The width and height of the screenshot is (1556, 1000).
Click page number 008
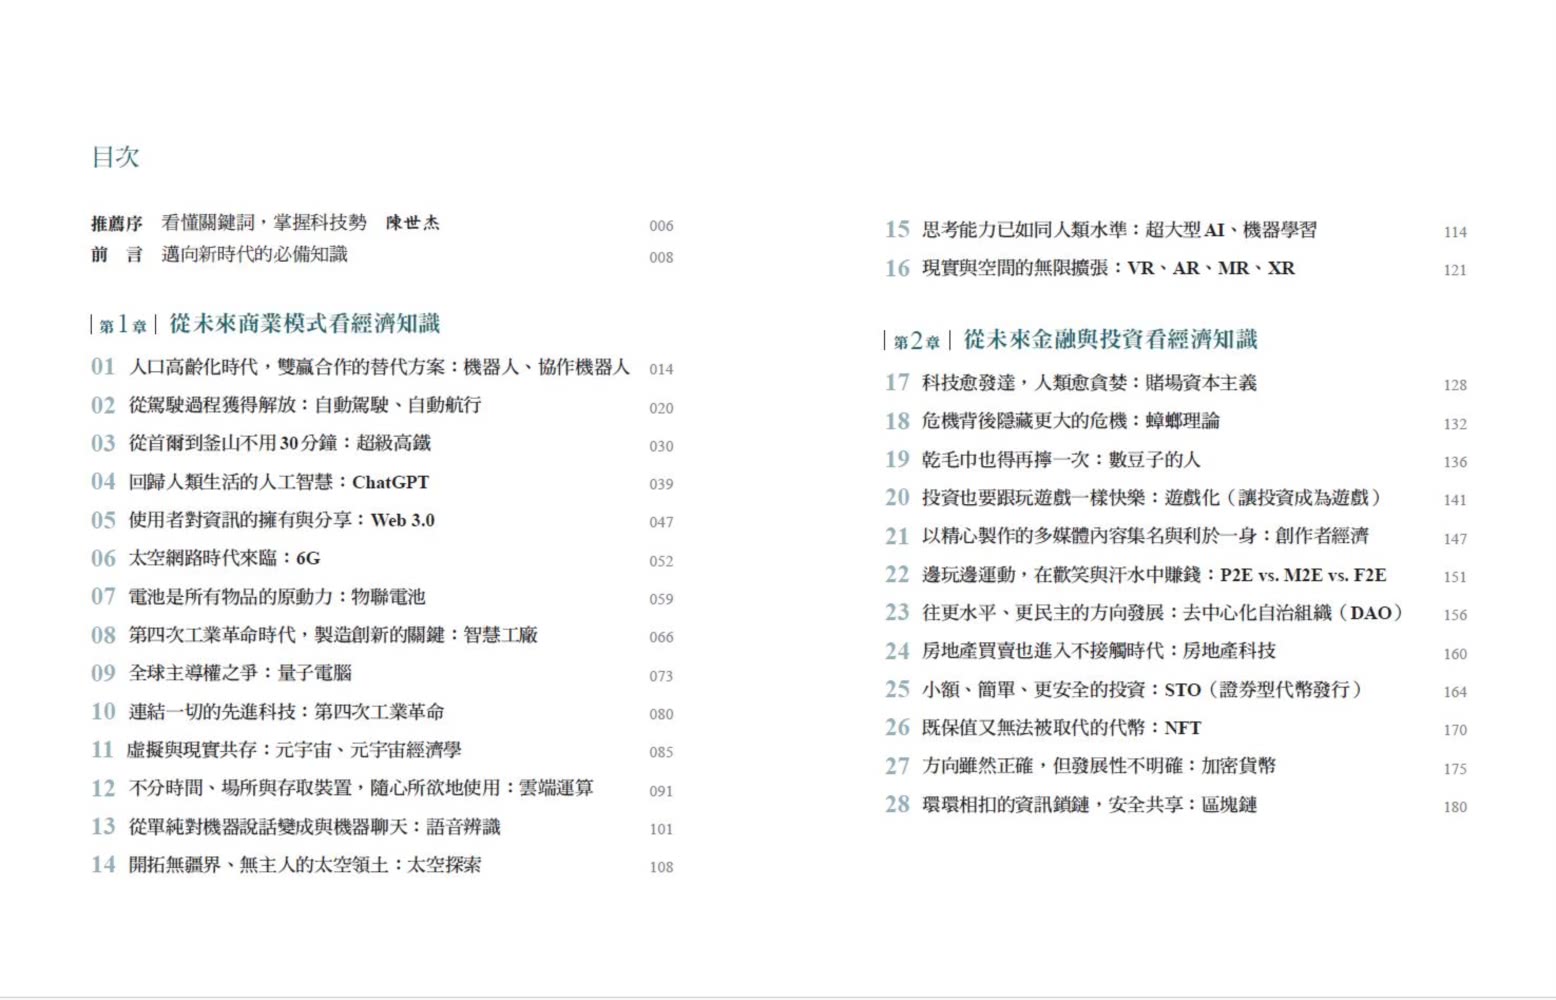pyautogui.click(x=661, y=257)
